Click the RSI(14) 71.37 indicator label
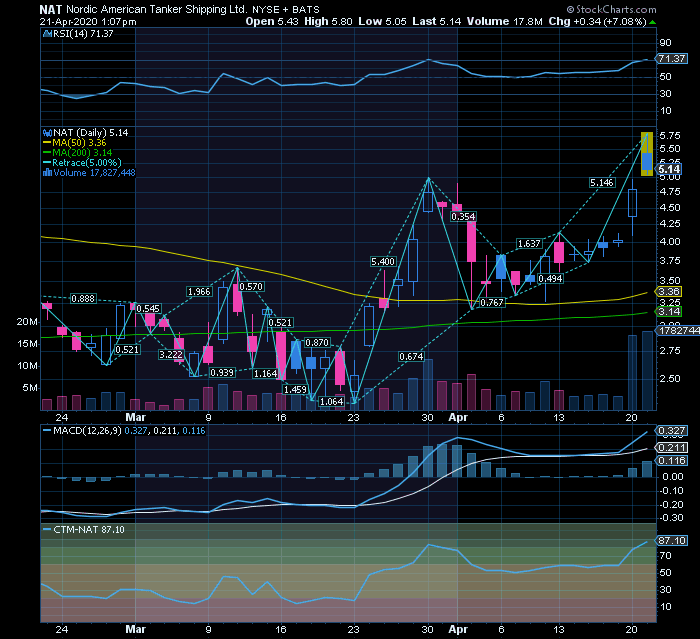Screen dimensions: 700x639 point(78,34)
